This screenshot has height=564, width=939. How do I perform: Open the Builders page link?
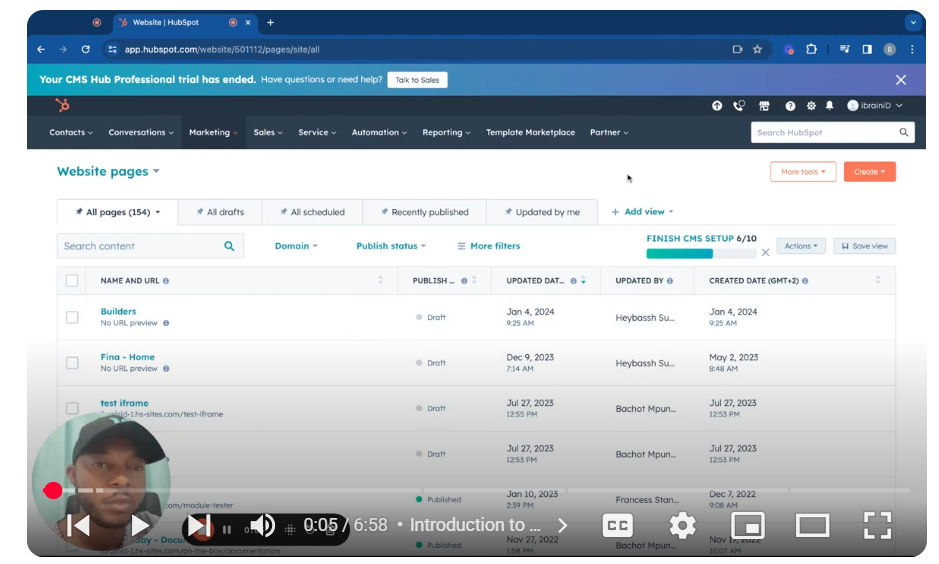pyautogui.click(x=118, y=311)
